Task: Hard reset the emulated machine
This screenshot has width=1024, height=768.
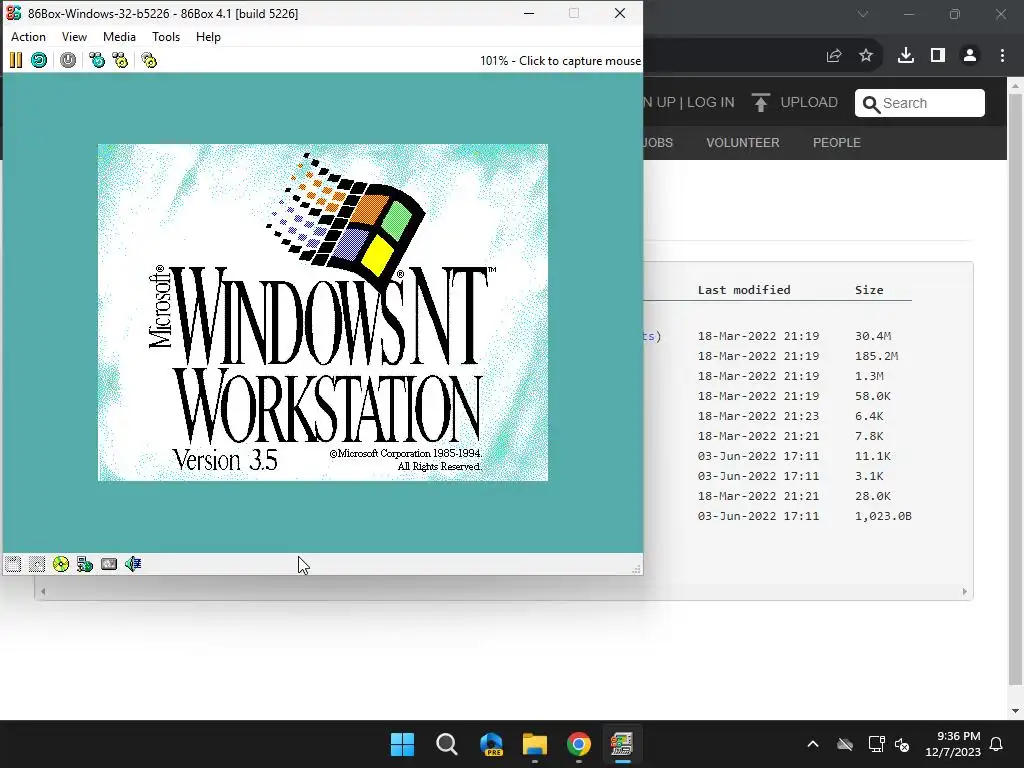Action: click(39, 61)
